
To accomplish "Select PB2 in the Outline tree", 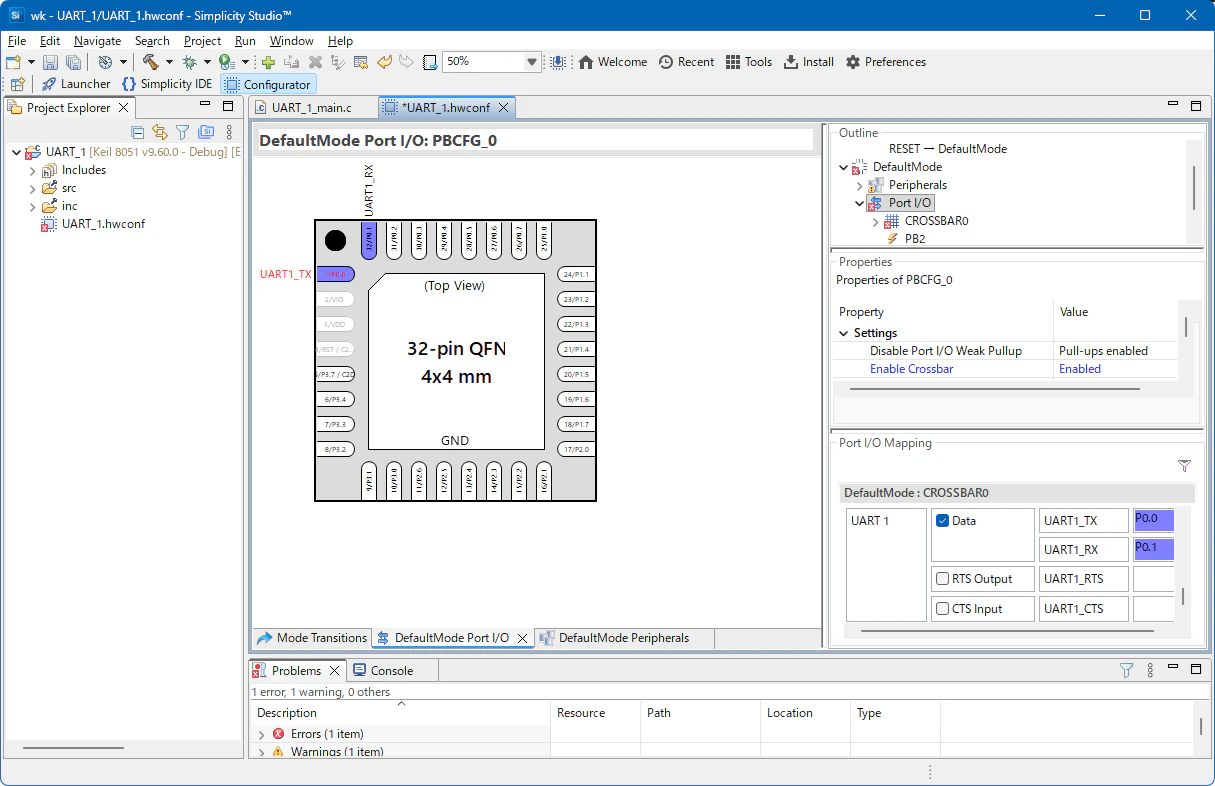I will 915,239.
